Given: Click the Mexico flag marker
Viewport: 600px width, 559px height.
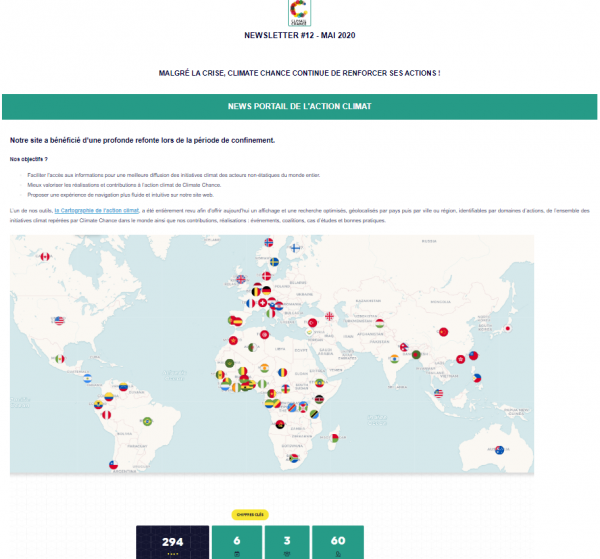Looking at the screenshot, I should point(60,359).
